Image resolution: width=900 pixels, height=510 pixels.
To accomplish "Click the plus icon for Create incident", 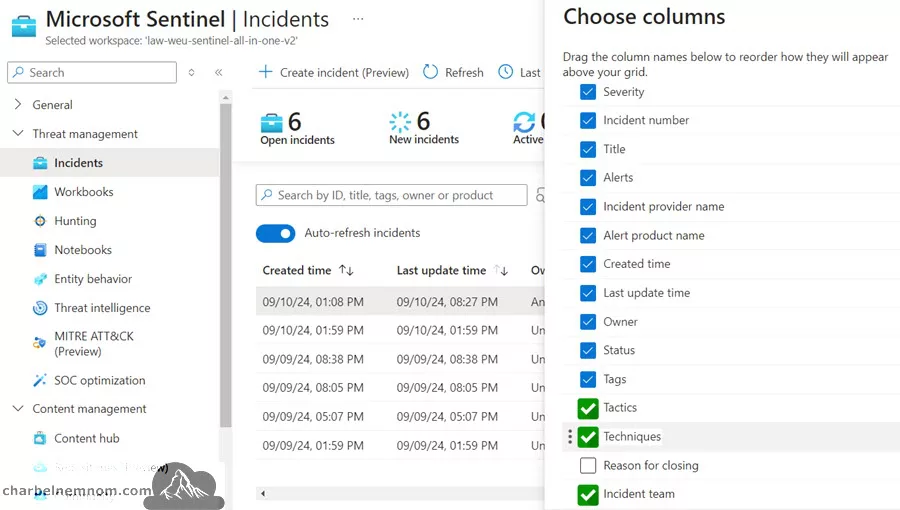I will click(x=265, y=72).
